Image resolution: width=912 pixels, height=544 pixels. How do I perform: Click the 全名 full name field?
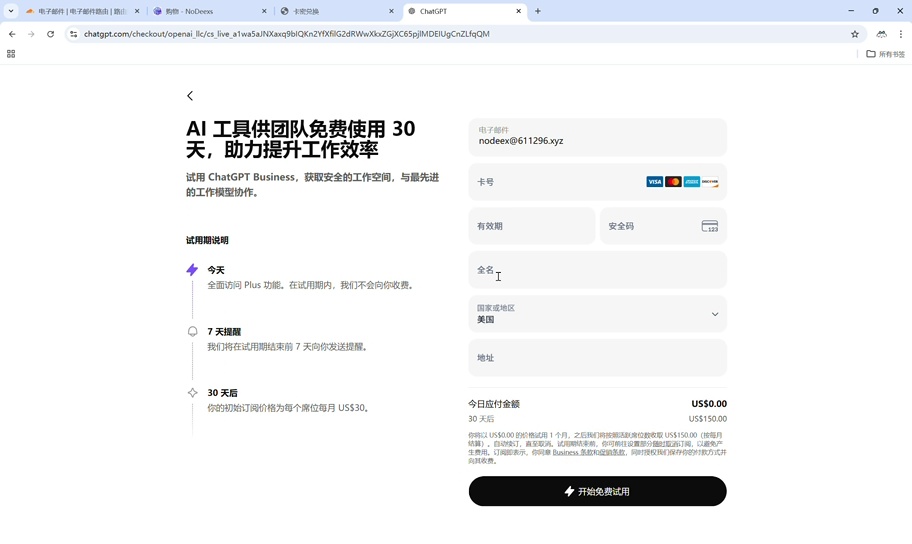tap(597, 270)
